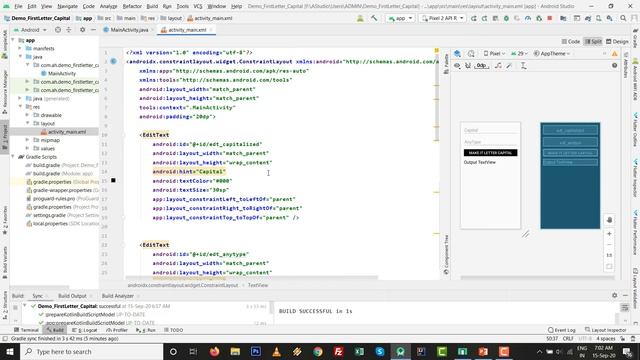Click the orientation icon in design toolbar
This screenshot has width=640, height=360.
click(x=471, y=53)
